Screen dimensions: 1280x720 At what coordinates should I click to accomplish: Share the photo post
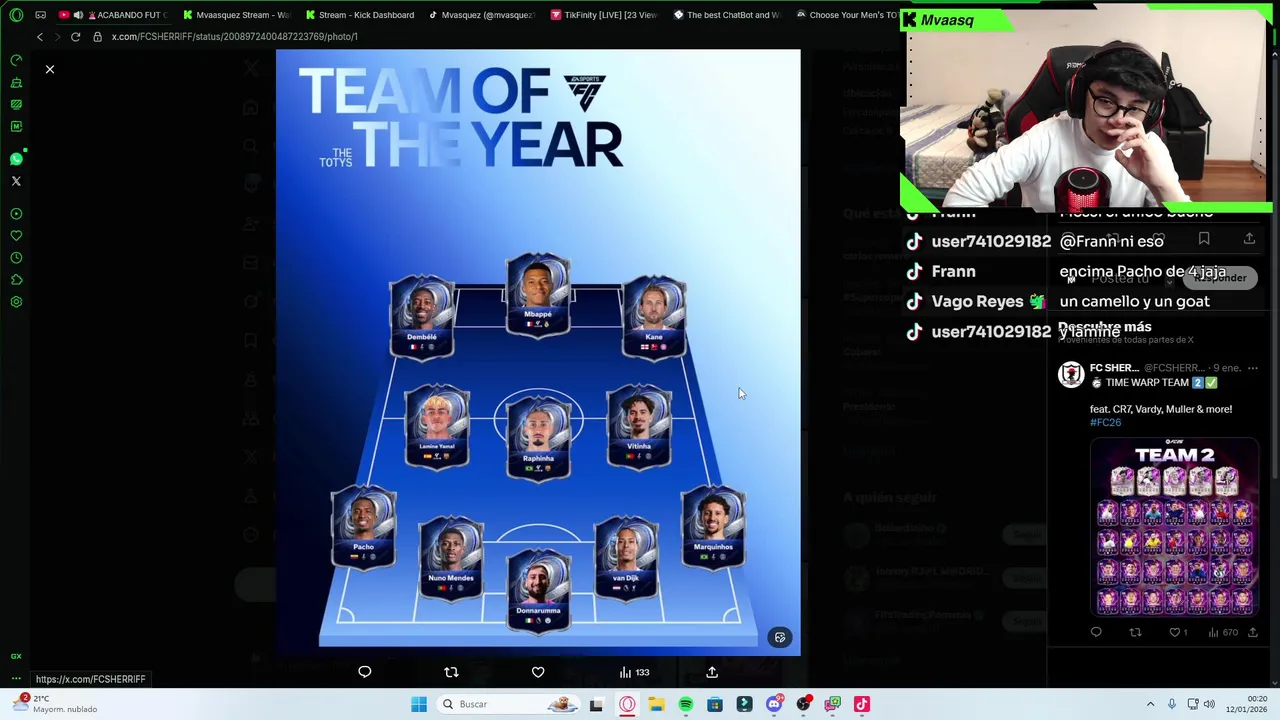(x=712, y=672)
